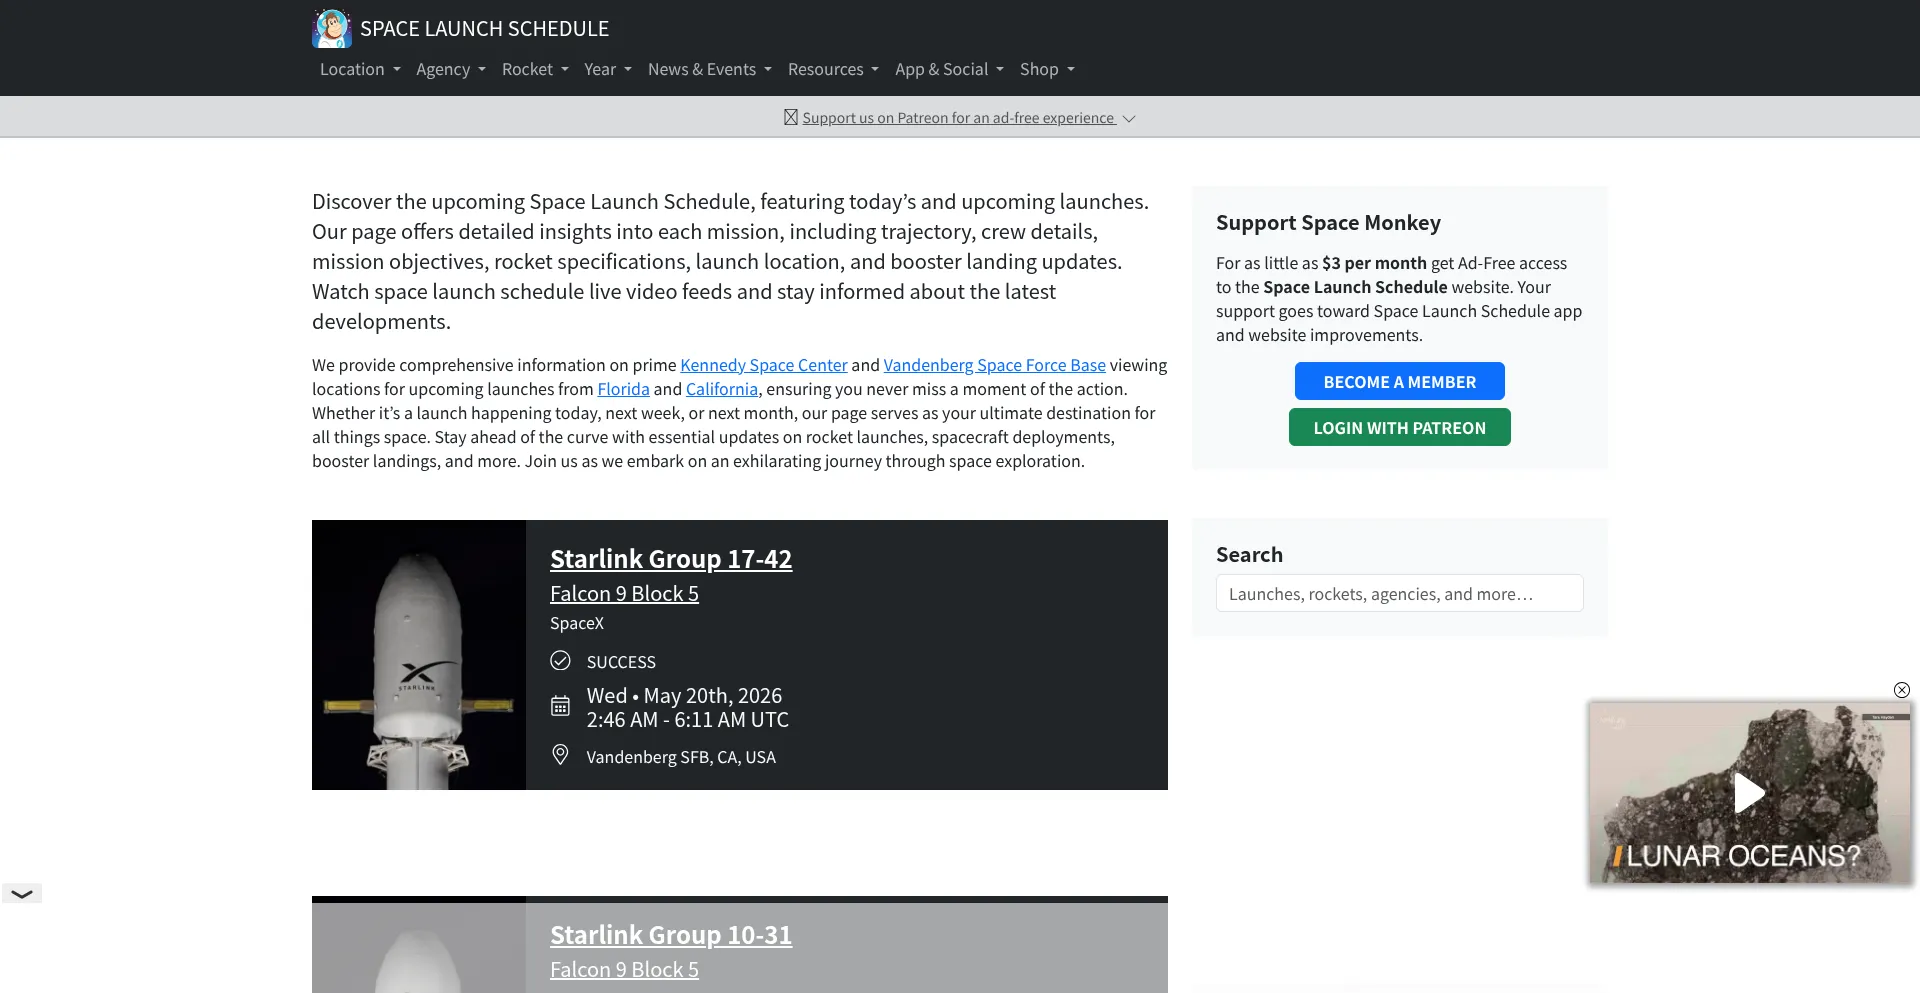Click the Support Space Monkey heading
The width and height of the screenshot is (1920, 993).
1328,222
